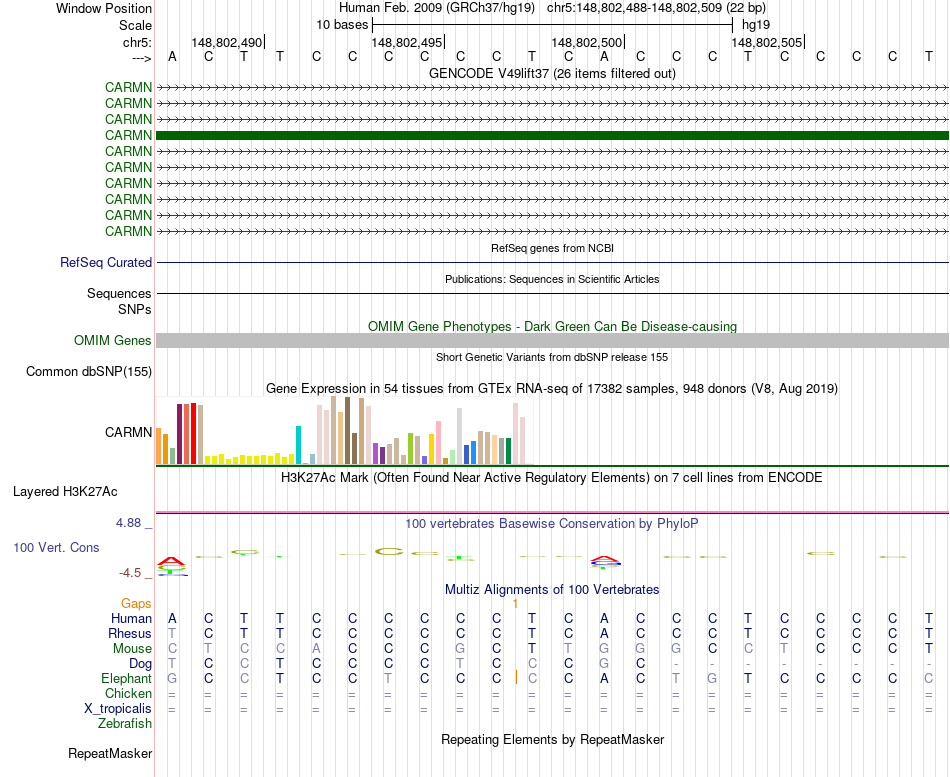The image size is (950, 777).
Task: Open 'Multiz Alignments of 100 Vertebrates' title
Action: pos(552,589)
